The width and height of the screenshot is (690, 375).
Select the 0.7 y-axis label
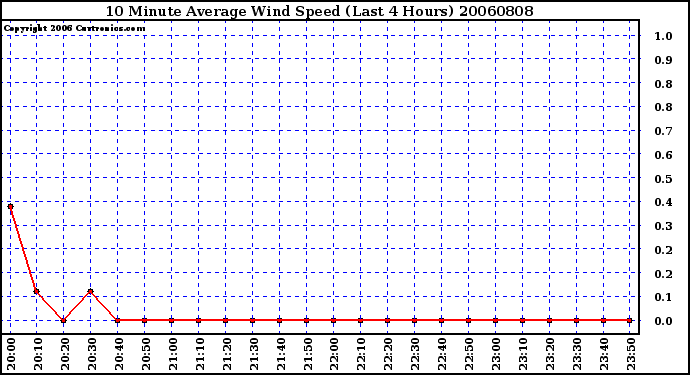664,131
